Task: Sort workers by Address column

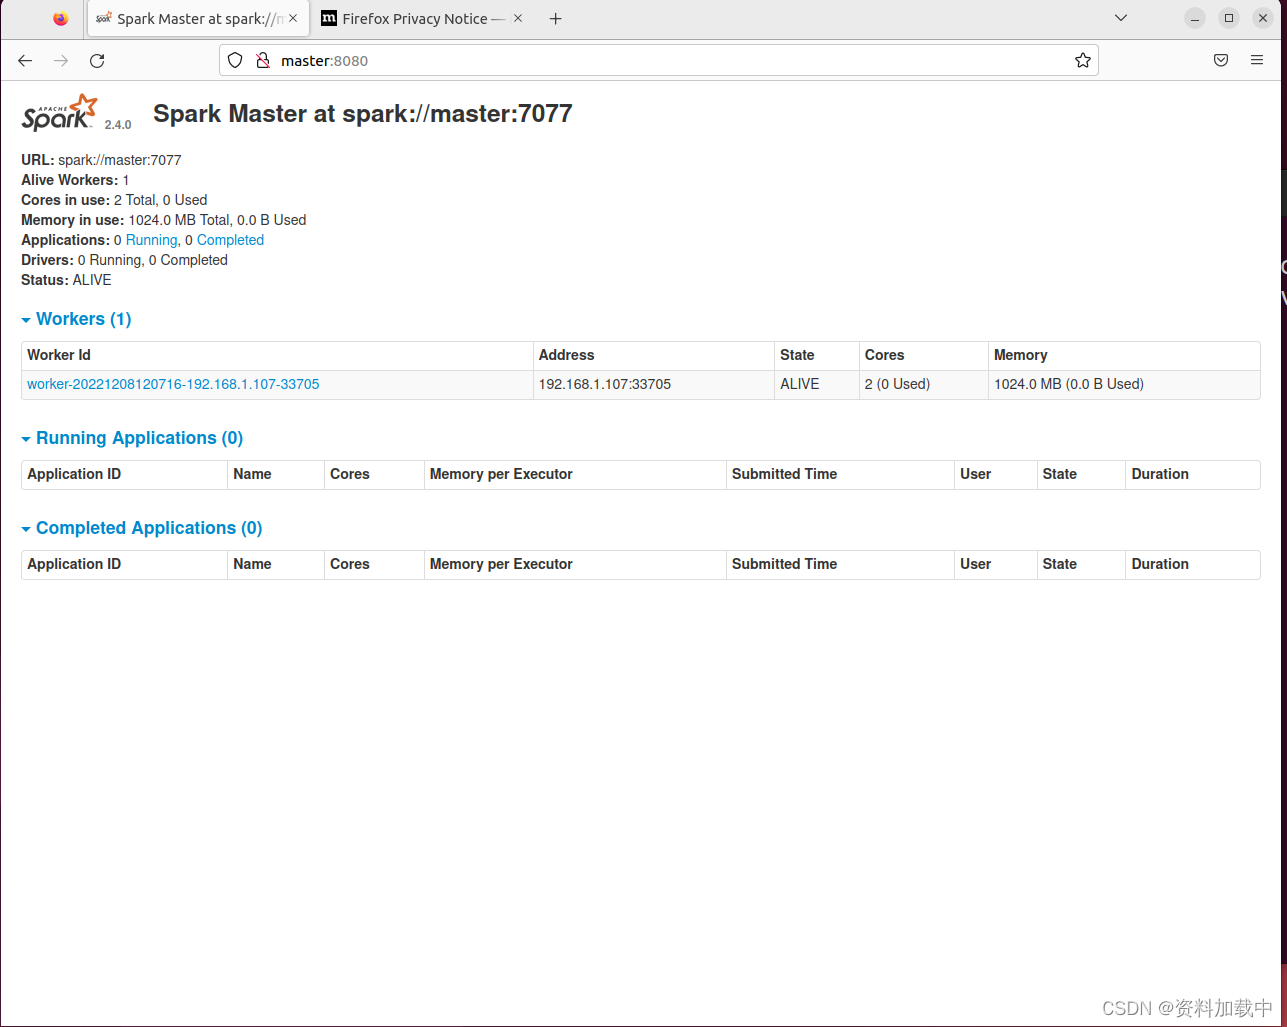Action: [654, 355]
